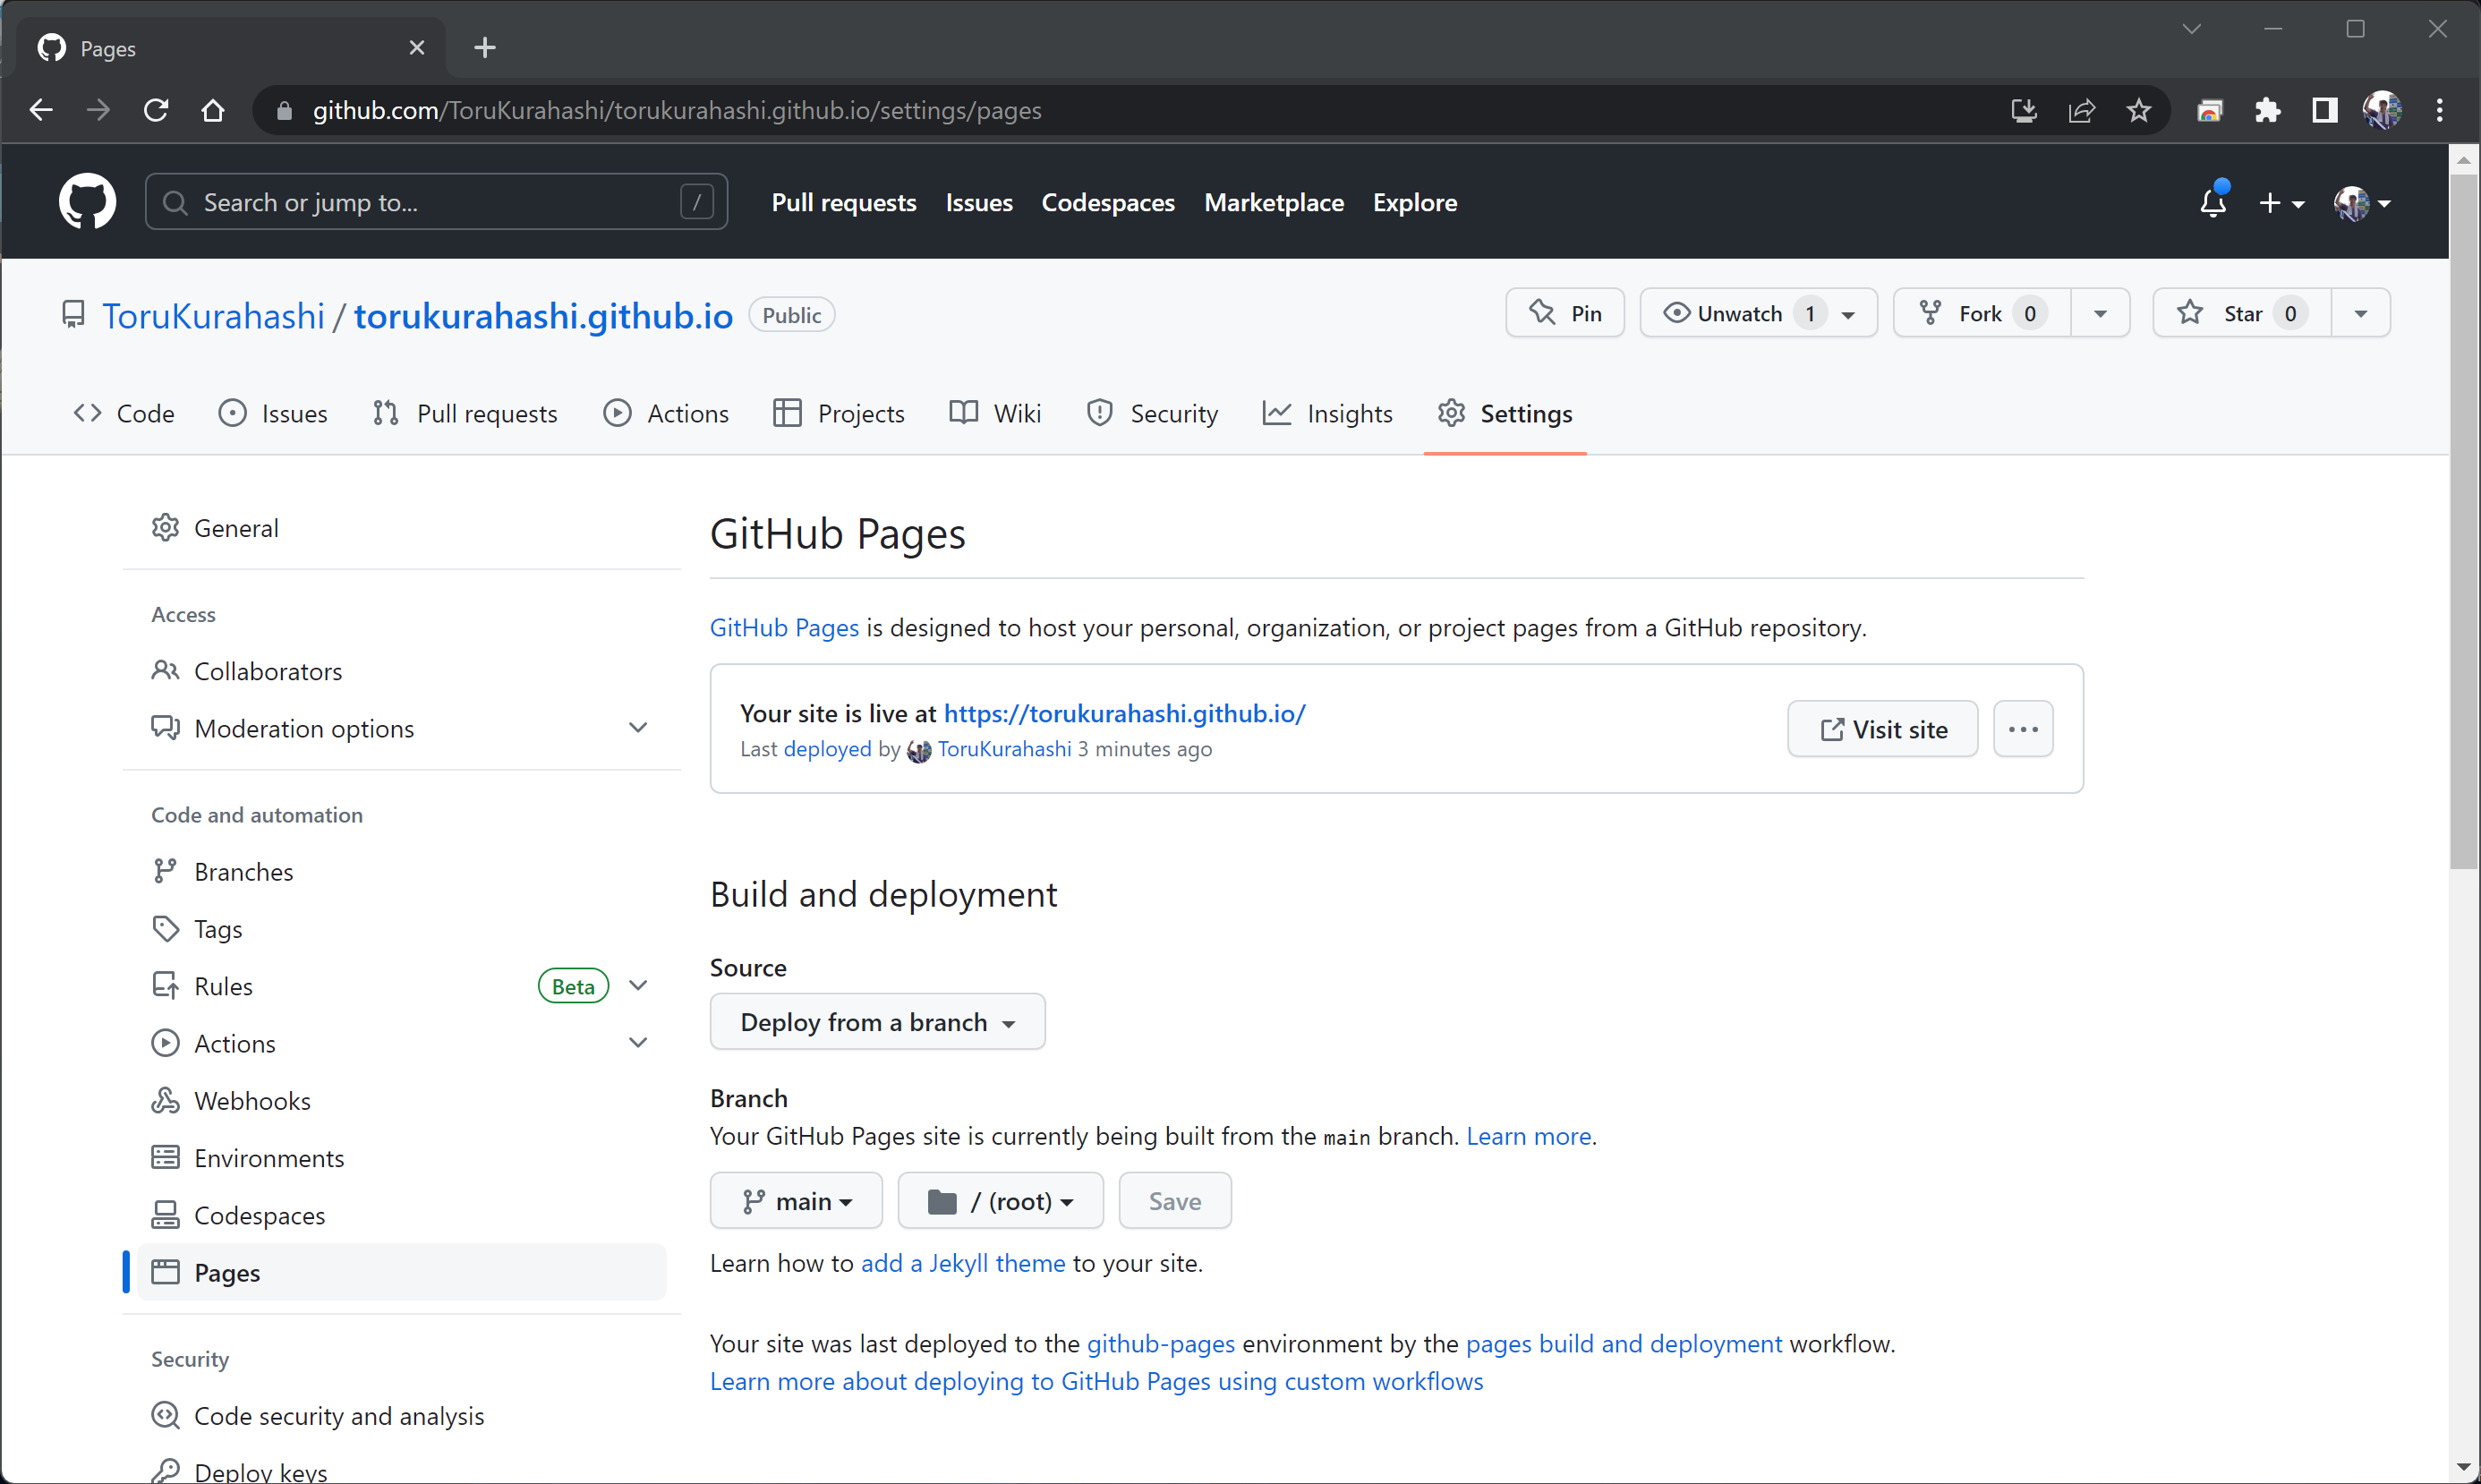The width and height of the screenshot is (2481, 1484).
Task: Open the Unwatch dropdown
Action: 1757,313
